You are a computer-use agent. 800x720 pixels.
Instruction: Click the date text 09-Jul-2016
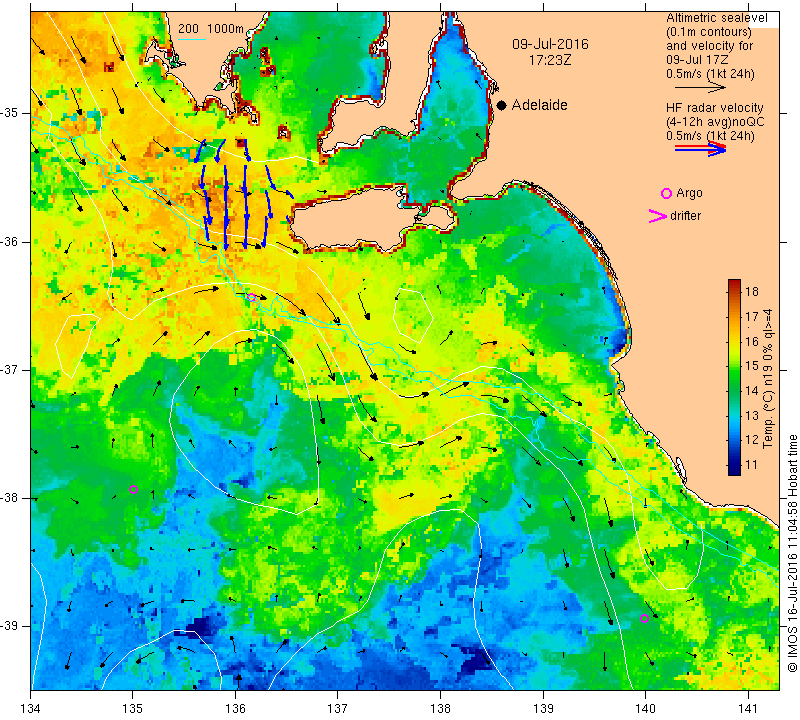pos(551,44)
